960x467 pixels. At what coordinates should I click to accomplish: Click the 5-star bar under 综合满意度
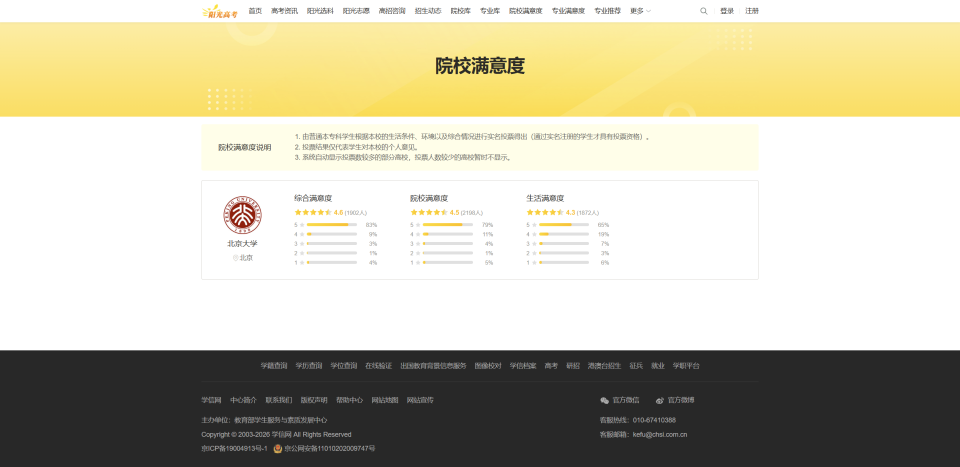click(x=332, y=225)
